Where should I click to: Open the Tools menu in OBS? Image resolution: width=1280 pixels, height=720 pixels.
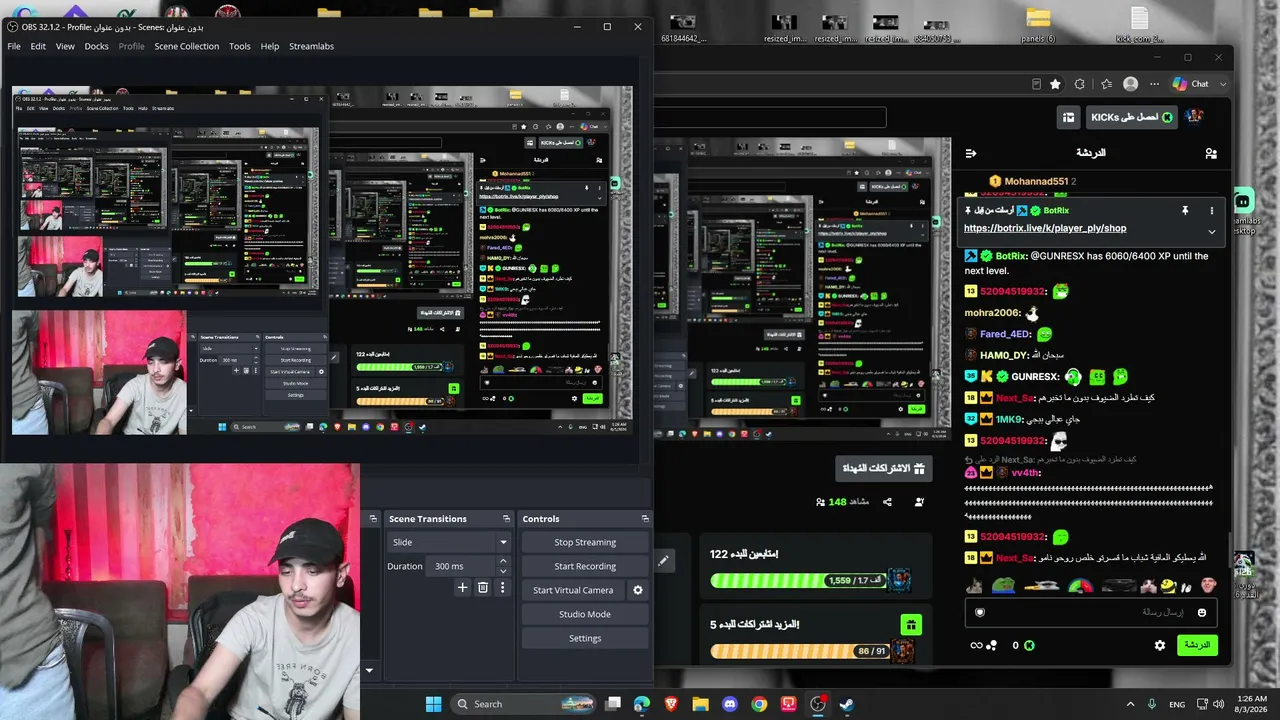click(240, 46)
